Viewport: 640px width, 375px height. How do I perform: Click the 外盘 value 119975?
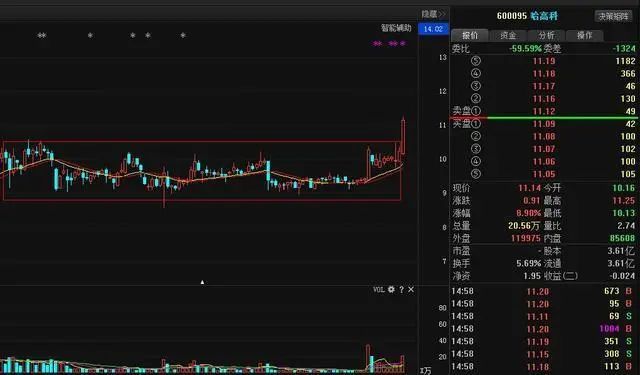(526, 238)
